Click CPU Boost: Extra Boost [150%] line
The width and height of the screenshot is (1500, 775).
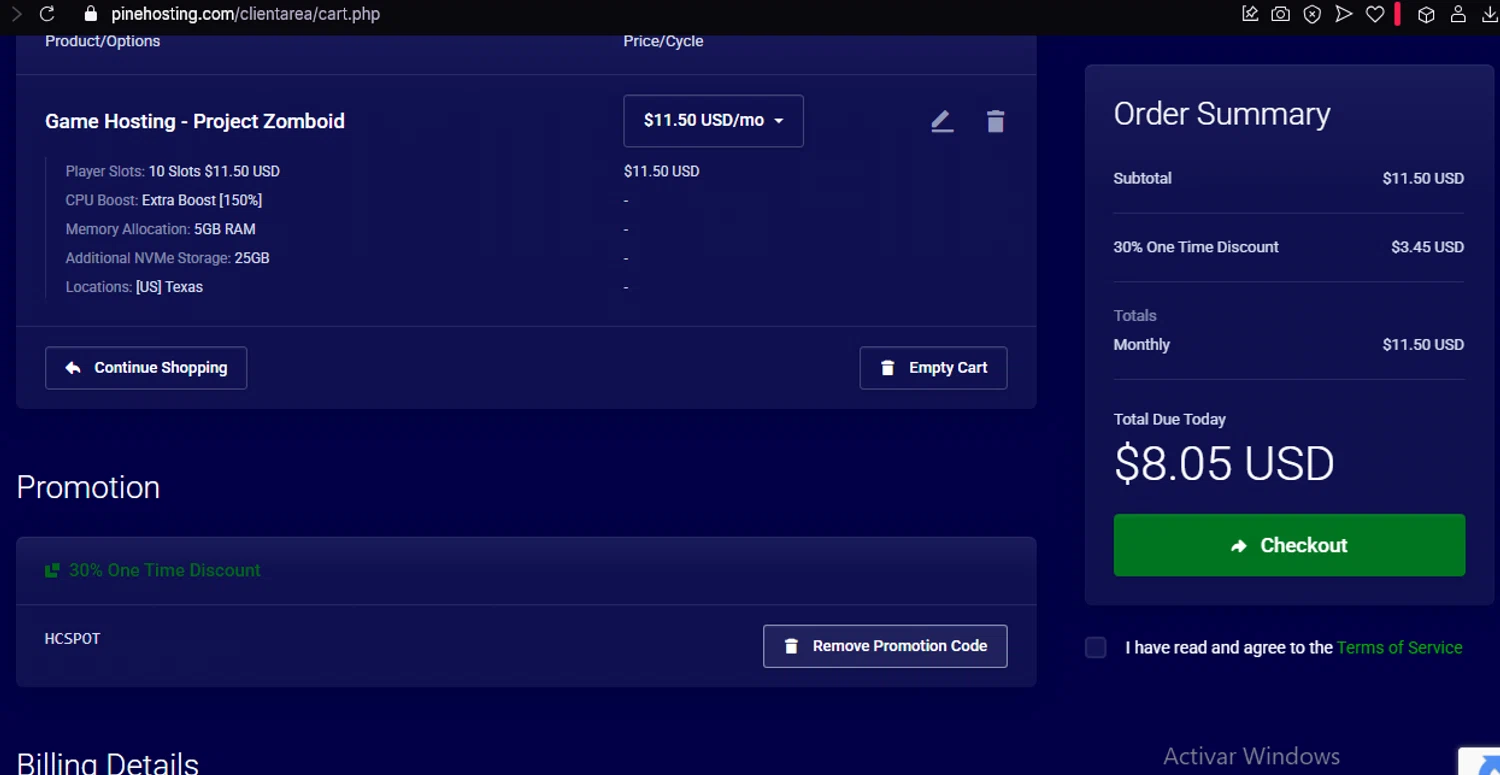pos(163,200)
